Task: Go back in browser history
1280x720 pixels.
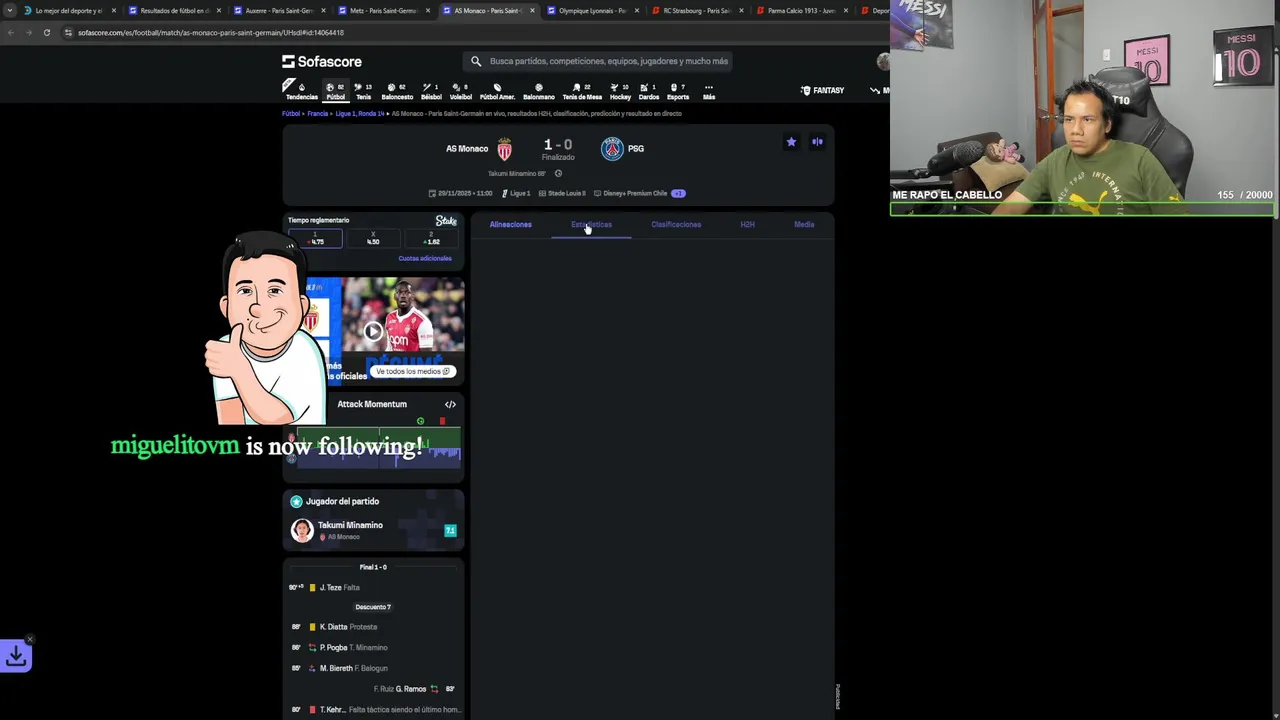Action: pos(10,32)
